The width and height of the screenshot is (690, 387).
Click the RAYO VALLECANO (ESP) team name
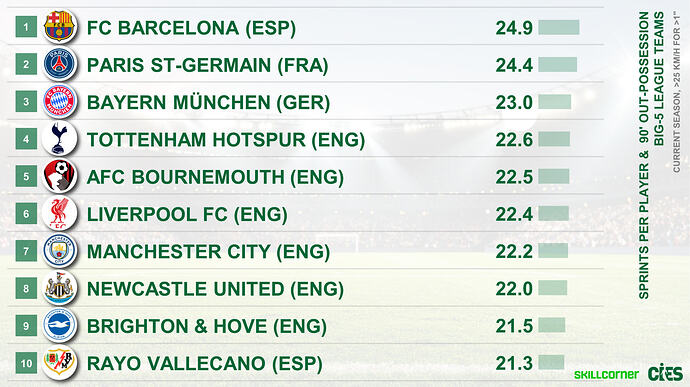pyautogui.click(x=205, y=364)
